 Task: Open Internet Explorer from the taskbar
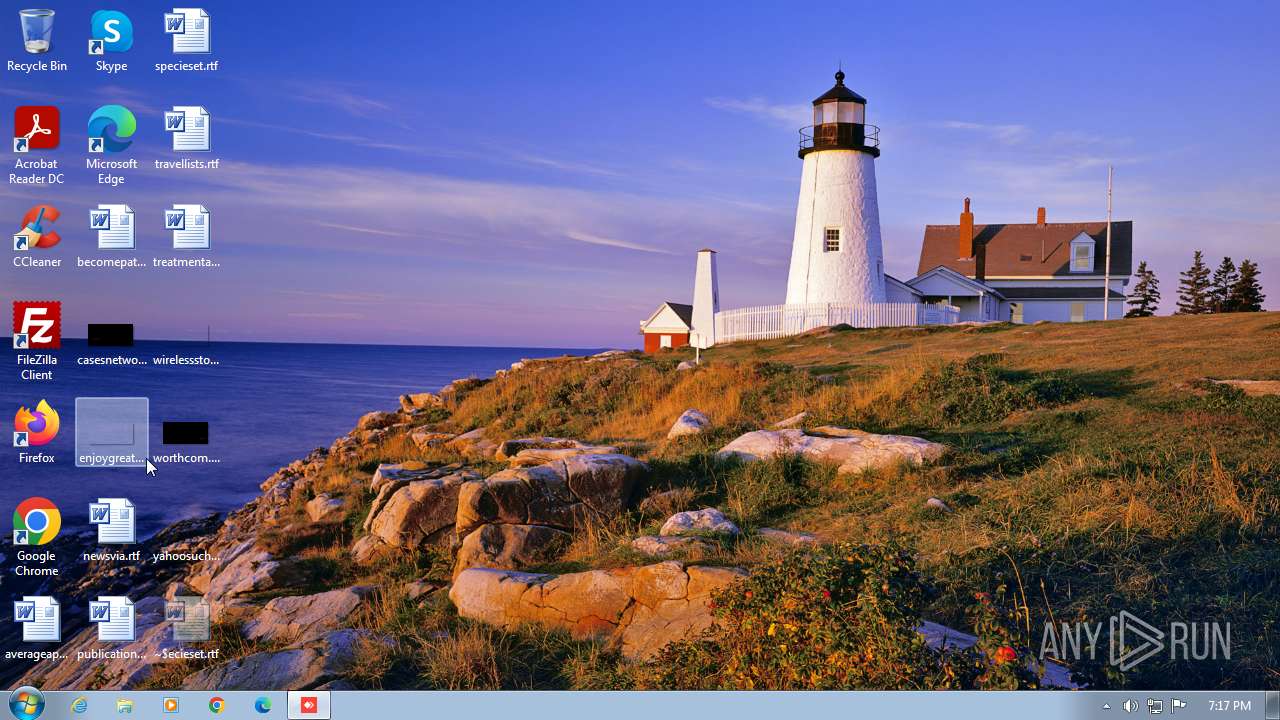(79, 705)
